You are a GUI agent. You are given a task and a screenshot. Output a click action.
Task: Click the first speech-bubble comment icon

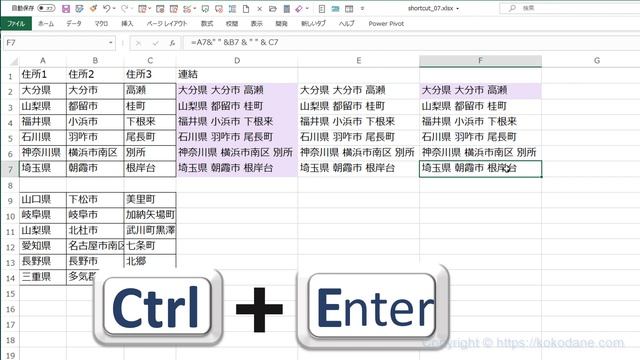tap(205, 9)
